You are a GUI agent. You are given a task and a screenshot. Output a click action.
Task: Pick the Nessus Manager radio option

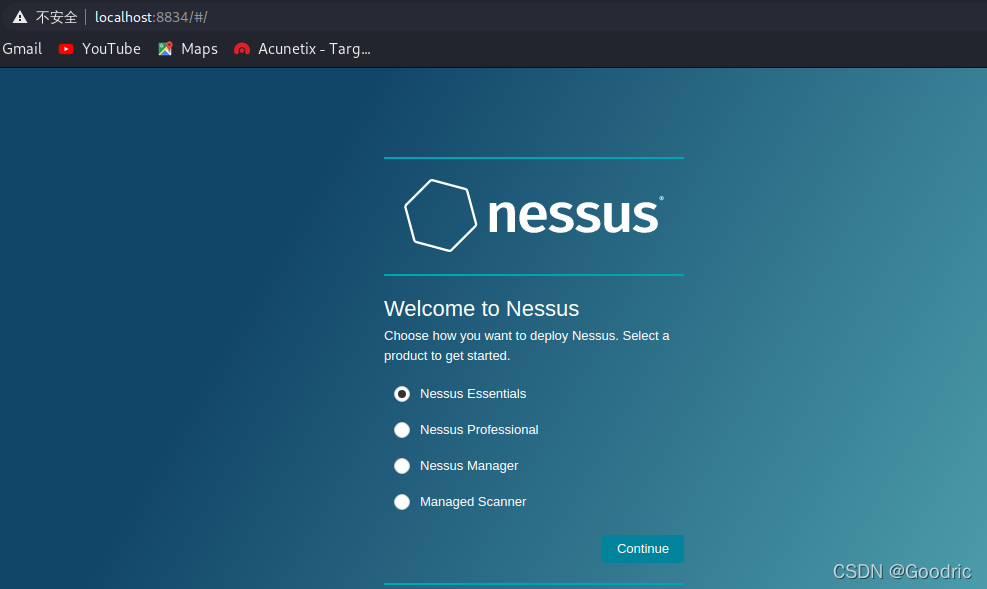pos(402,466)
